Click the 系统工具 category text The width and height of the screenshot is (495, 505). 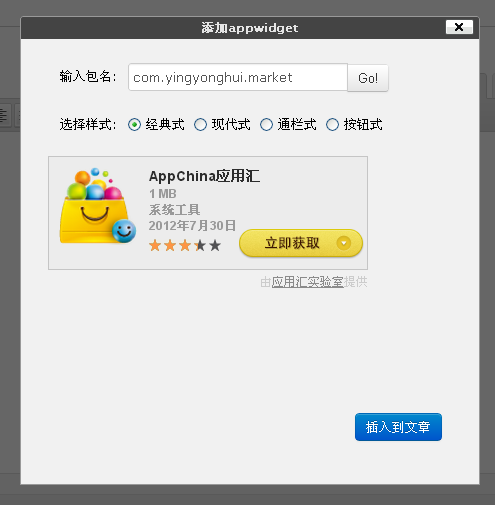(x=174, y=210)
